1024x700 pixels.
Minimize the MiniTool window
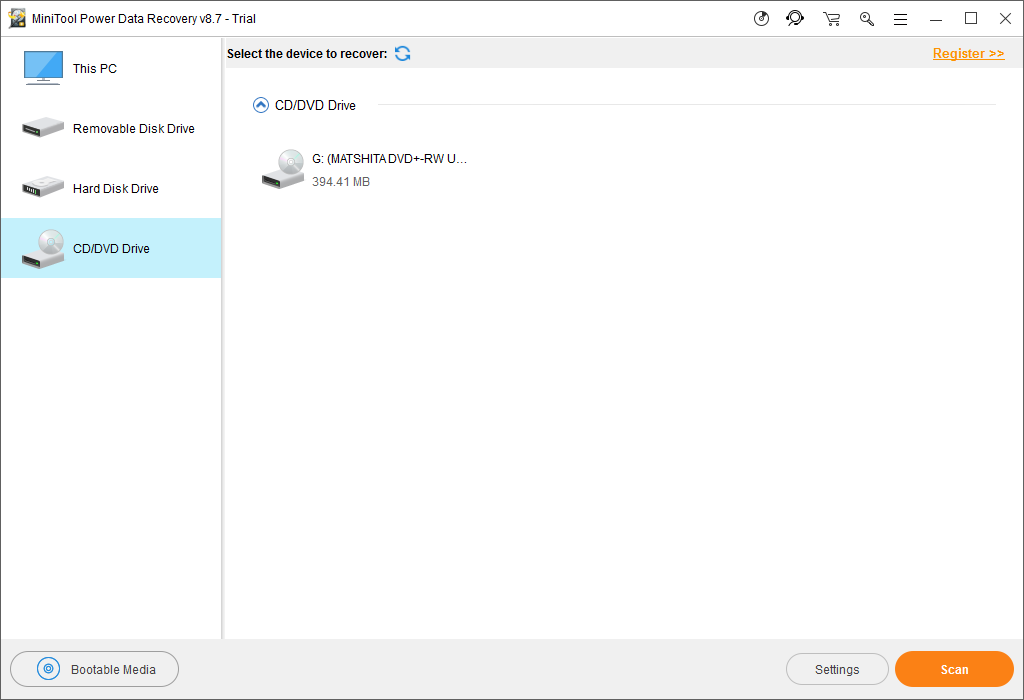(x=936, y=19)
